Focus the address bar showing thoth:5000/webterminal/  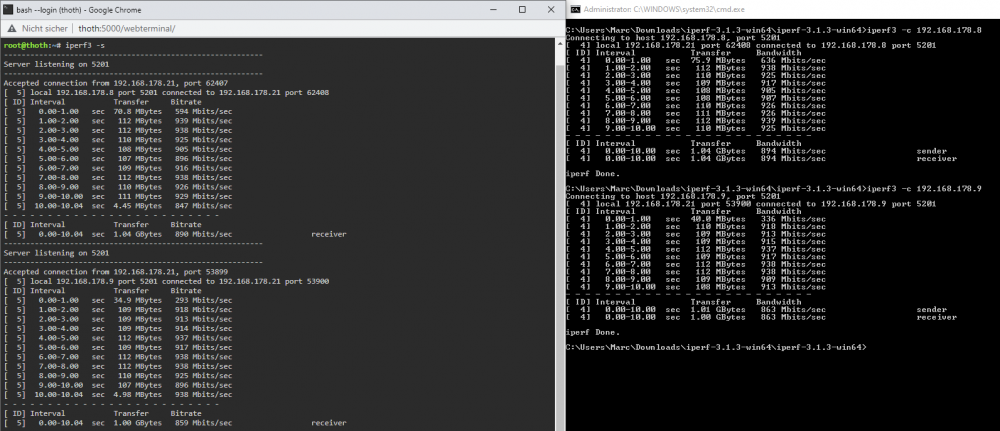click(127, 29)
